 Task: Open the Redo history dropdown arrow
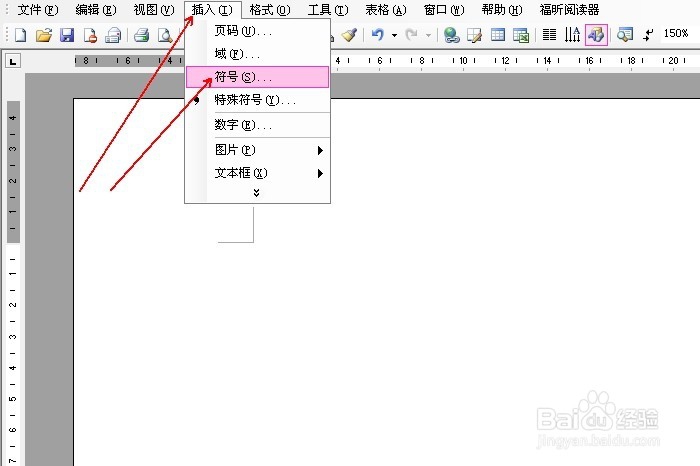pyautogui.click(x=428, y=35)
